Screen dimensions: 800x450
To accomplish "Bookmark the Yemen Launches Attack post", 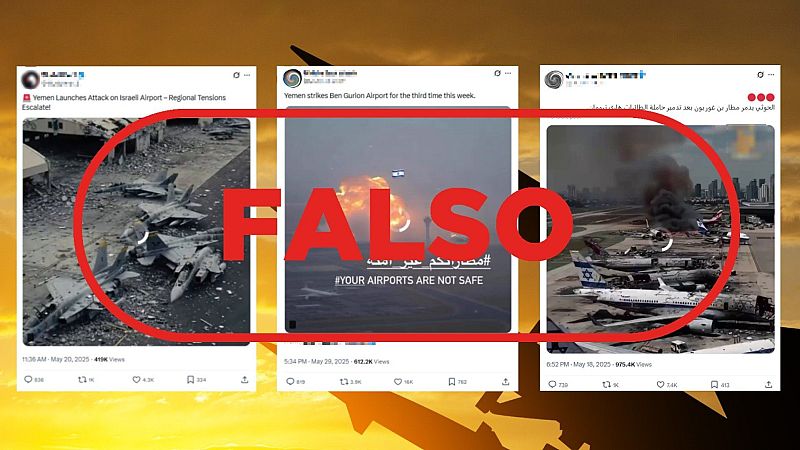I will [x=190, y=380].
